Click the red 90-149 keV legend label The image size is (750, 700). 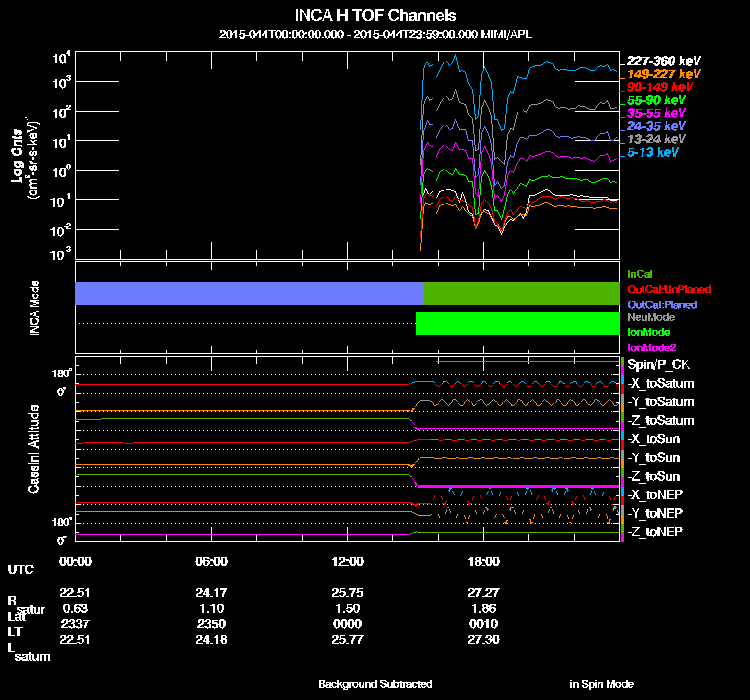point(660,87)
